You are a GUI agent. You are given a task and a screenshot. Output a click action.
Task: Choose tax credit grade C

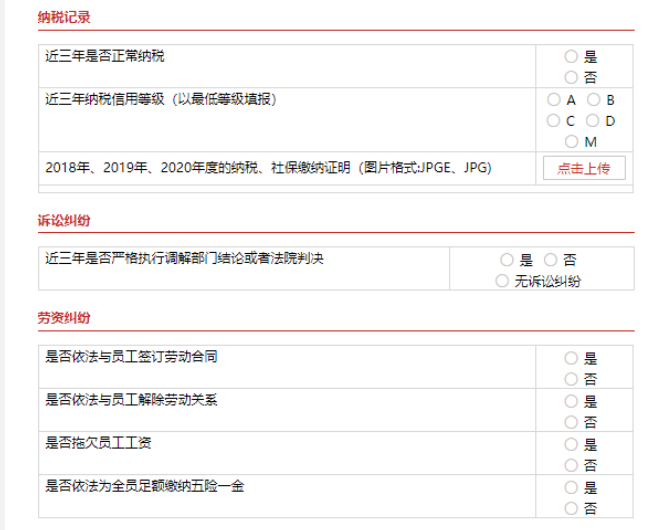pos(553,121)
